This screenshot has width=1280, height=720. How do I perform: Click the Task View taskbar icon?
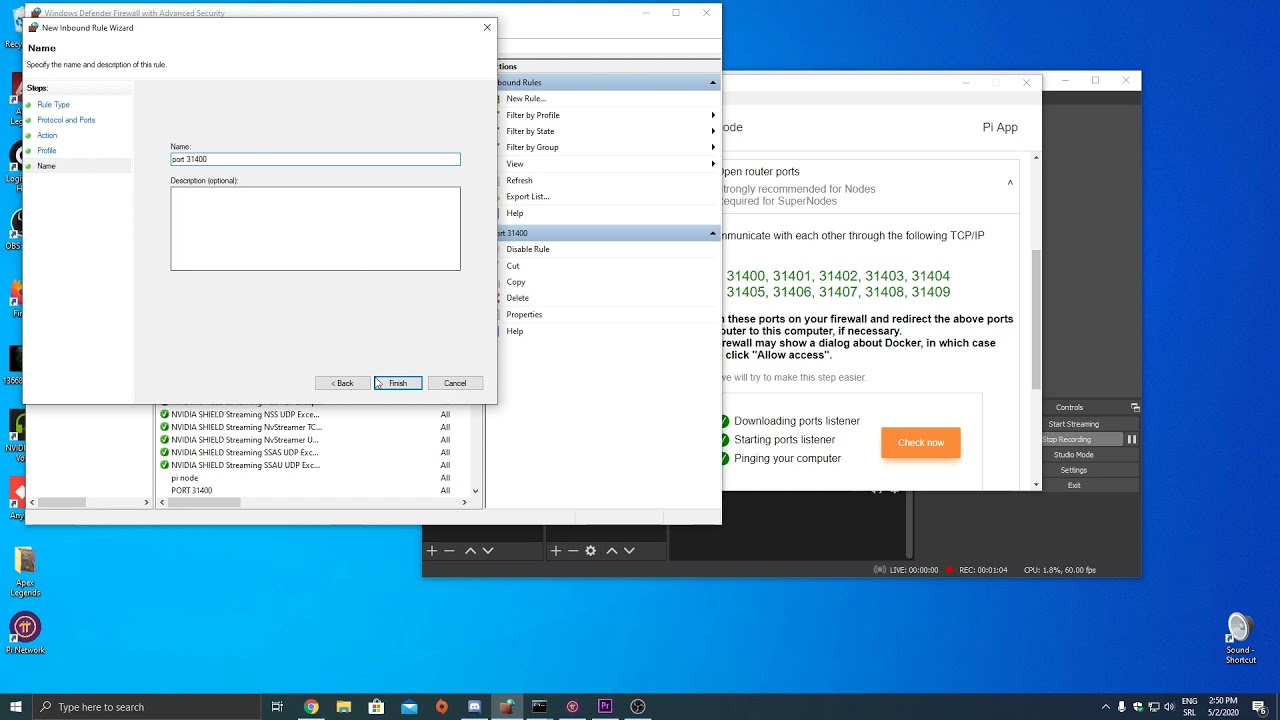tap(277, 707)
